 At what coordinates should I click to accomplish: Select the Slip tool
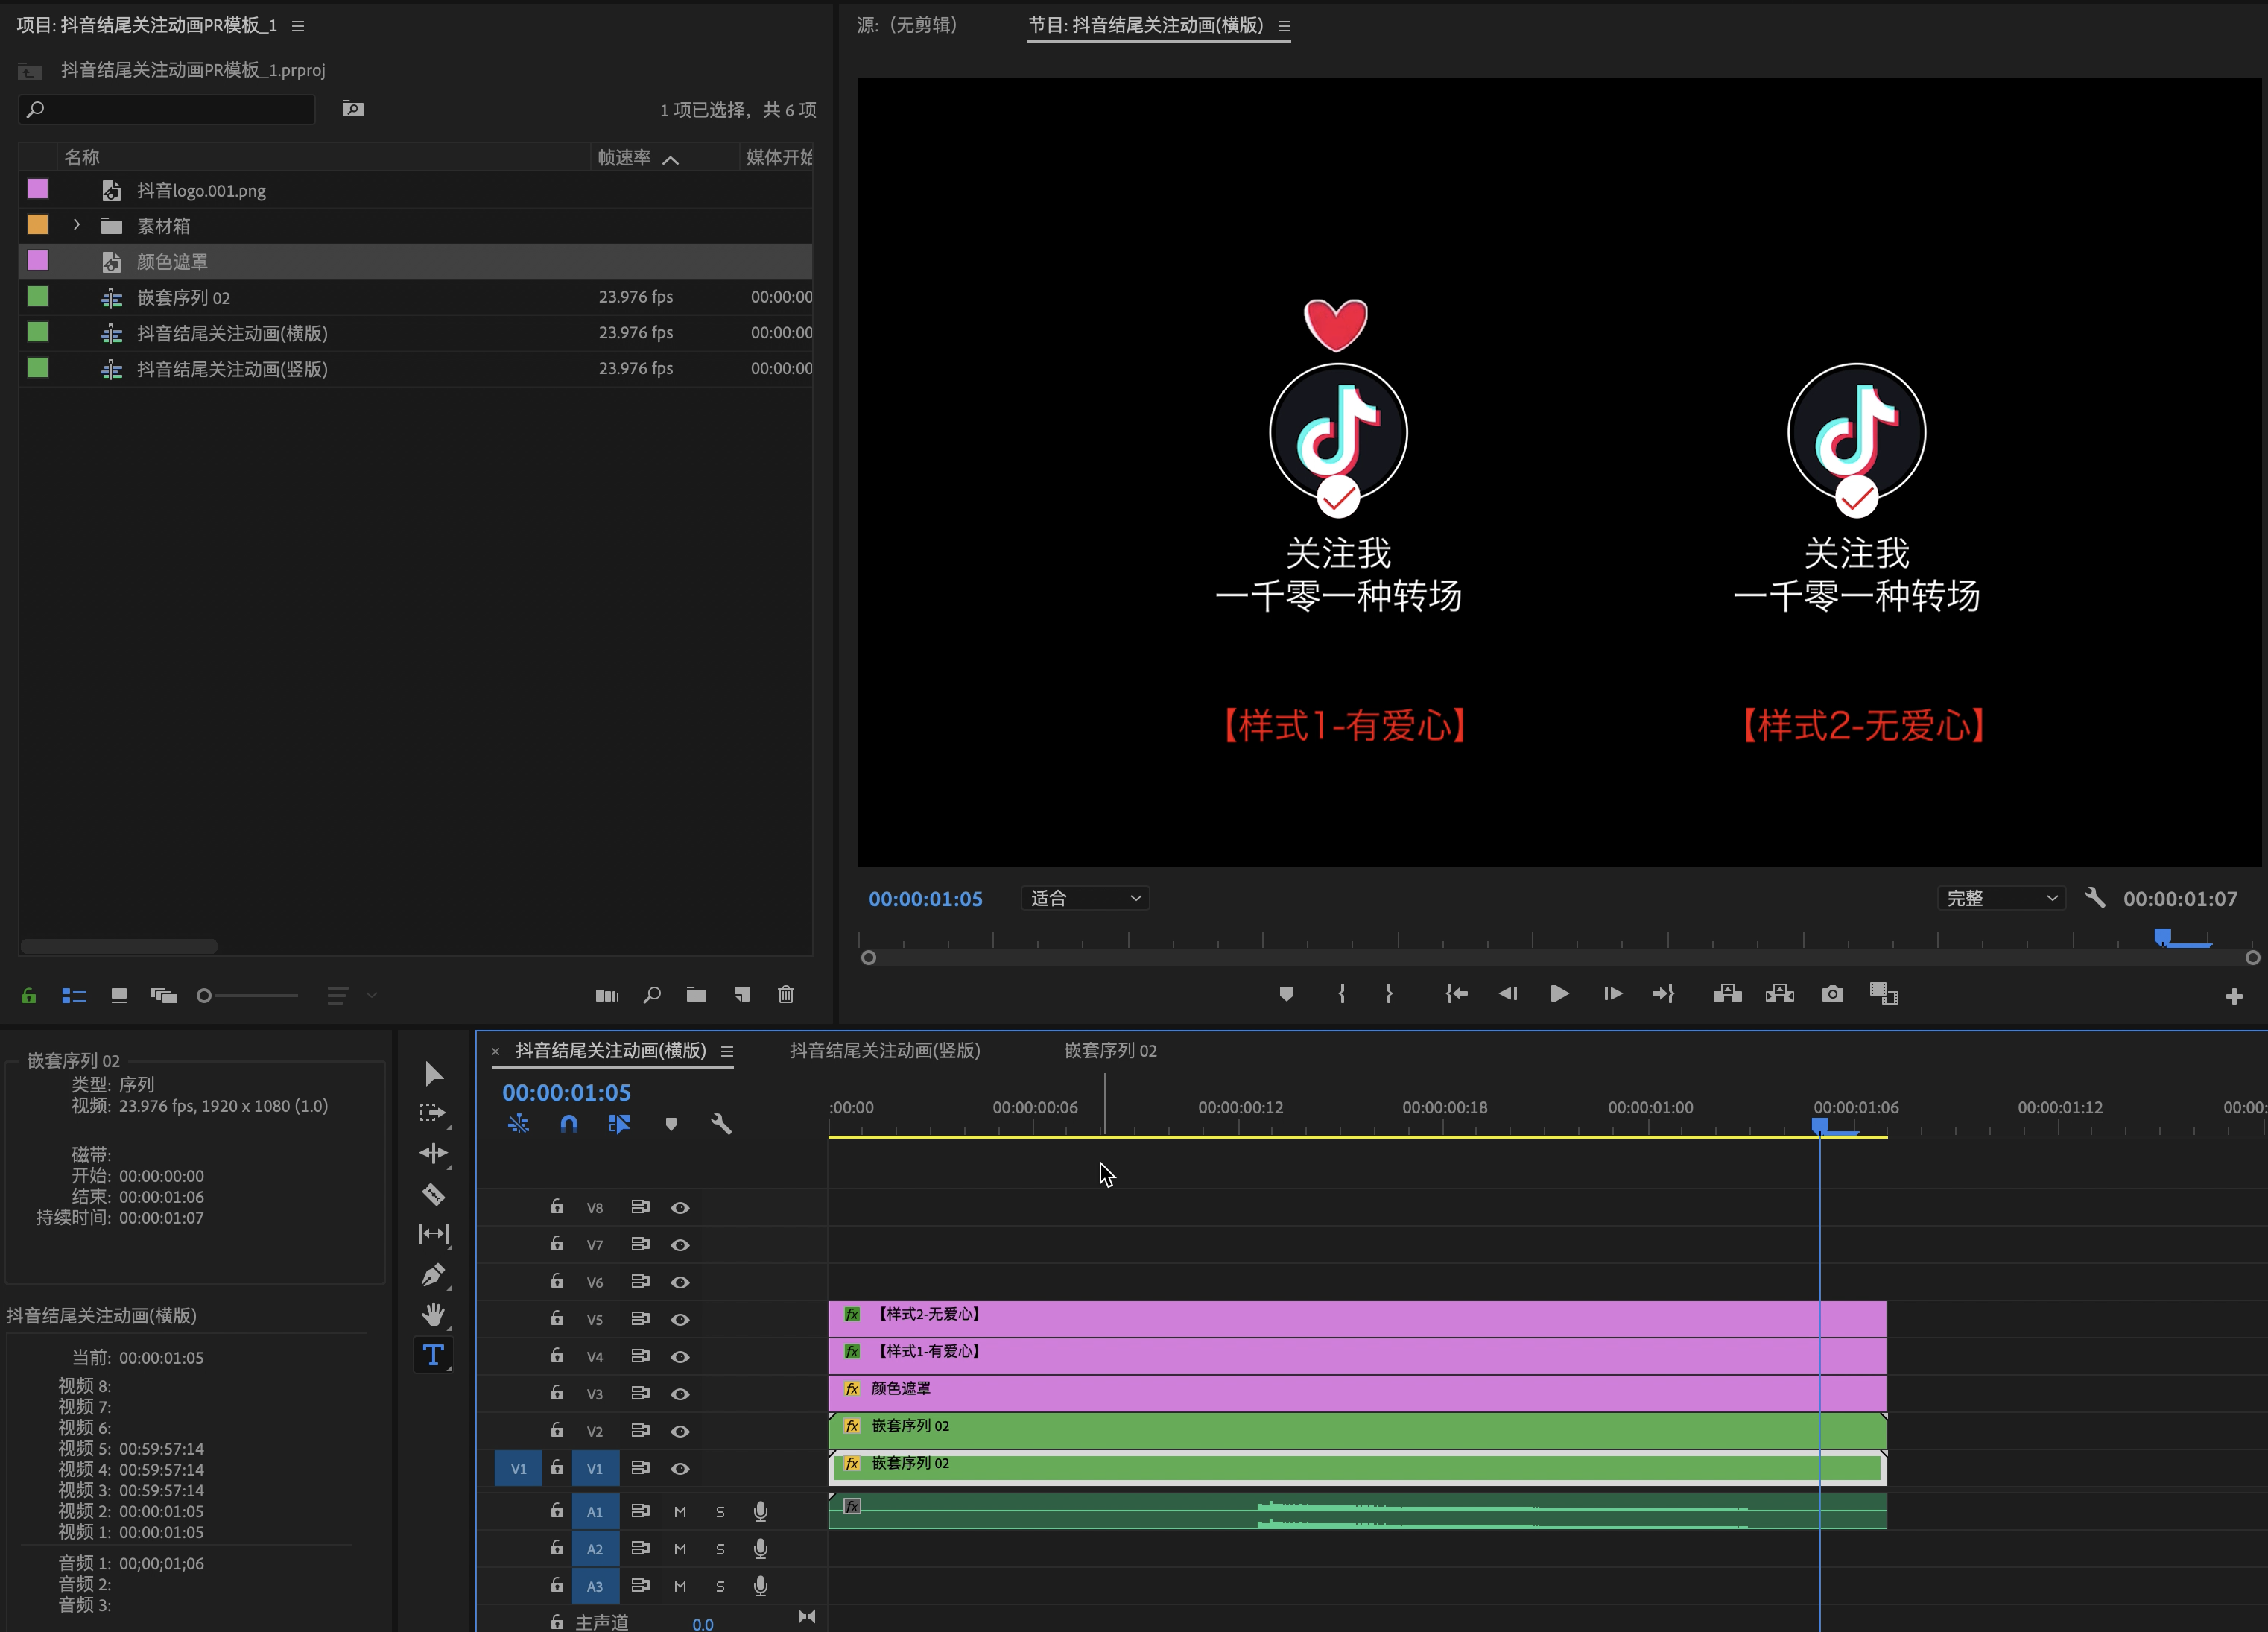click(433, 1234)
